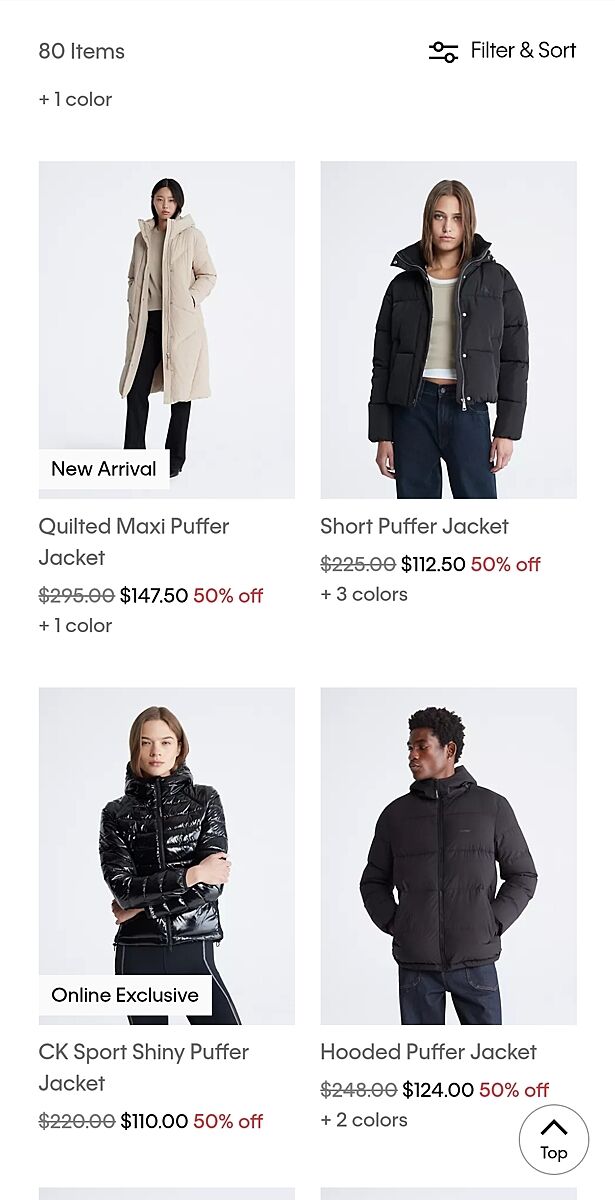Tap the Filter & Sort text label
This screenshot has width=615, height=1200.
coord(523,50)
